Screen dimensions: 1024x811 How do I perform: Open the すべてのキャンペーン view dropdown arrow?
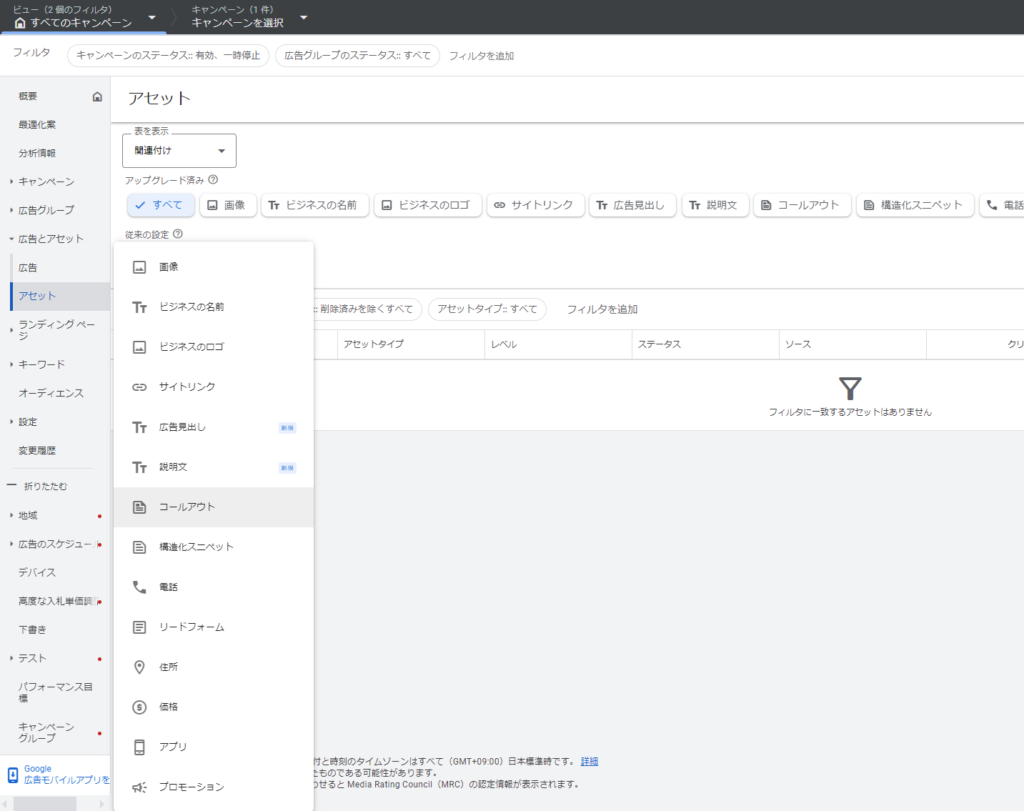(x=152, y=17)
